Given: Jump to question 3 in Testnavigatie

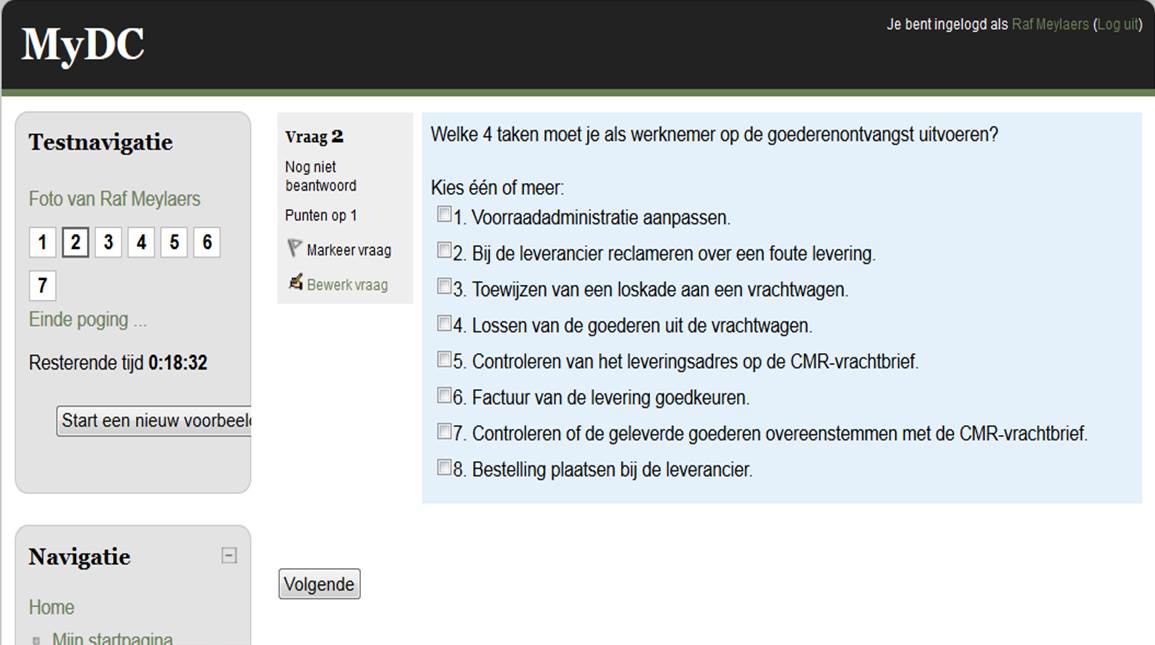Looking at the screenshot, I should (108, 242).
